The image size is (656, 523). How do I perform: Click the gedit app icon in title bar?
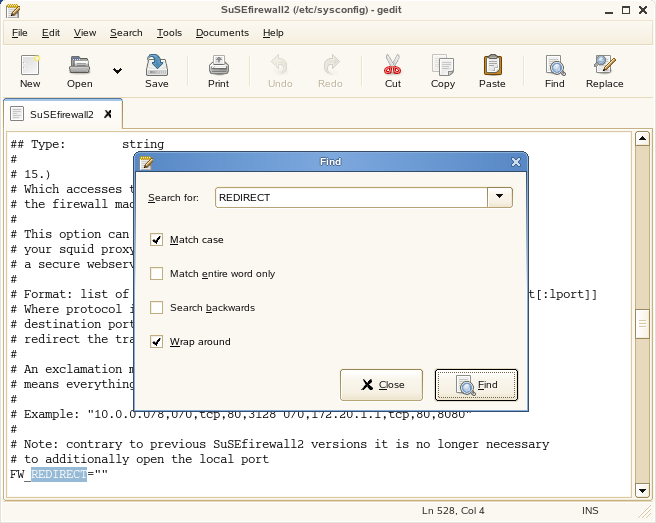[13, 10]
